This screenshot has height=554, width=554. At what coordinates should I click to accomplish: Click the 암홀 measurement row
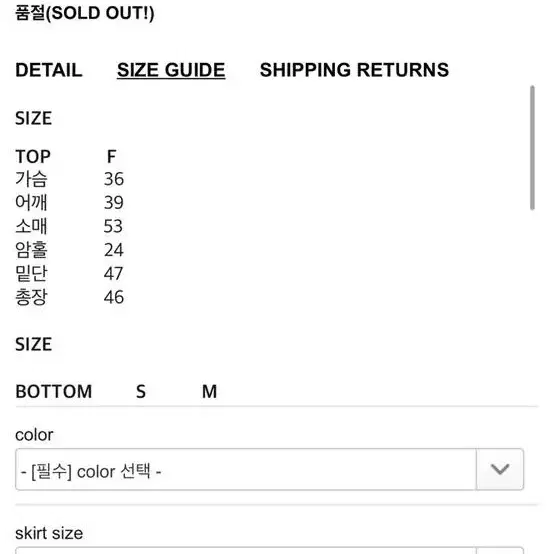[70, 250]
